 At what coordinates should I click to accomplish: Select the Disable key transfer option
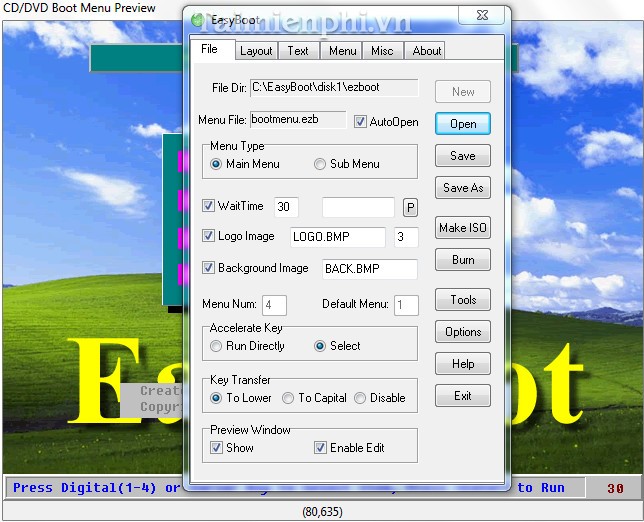(360, 398)
